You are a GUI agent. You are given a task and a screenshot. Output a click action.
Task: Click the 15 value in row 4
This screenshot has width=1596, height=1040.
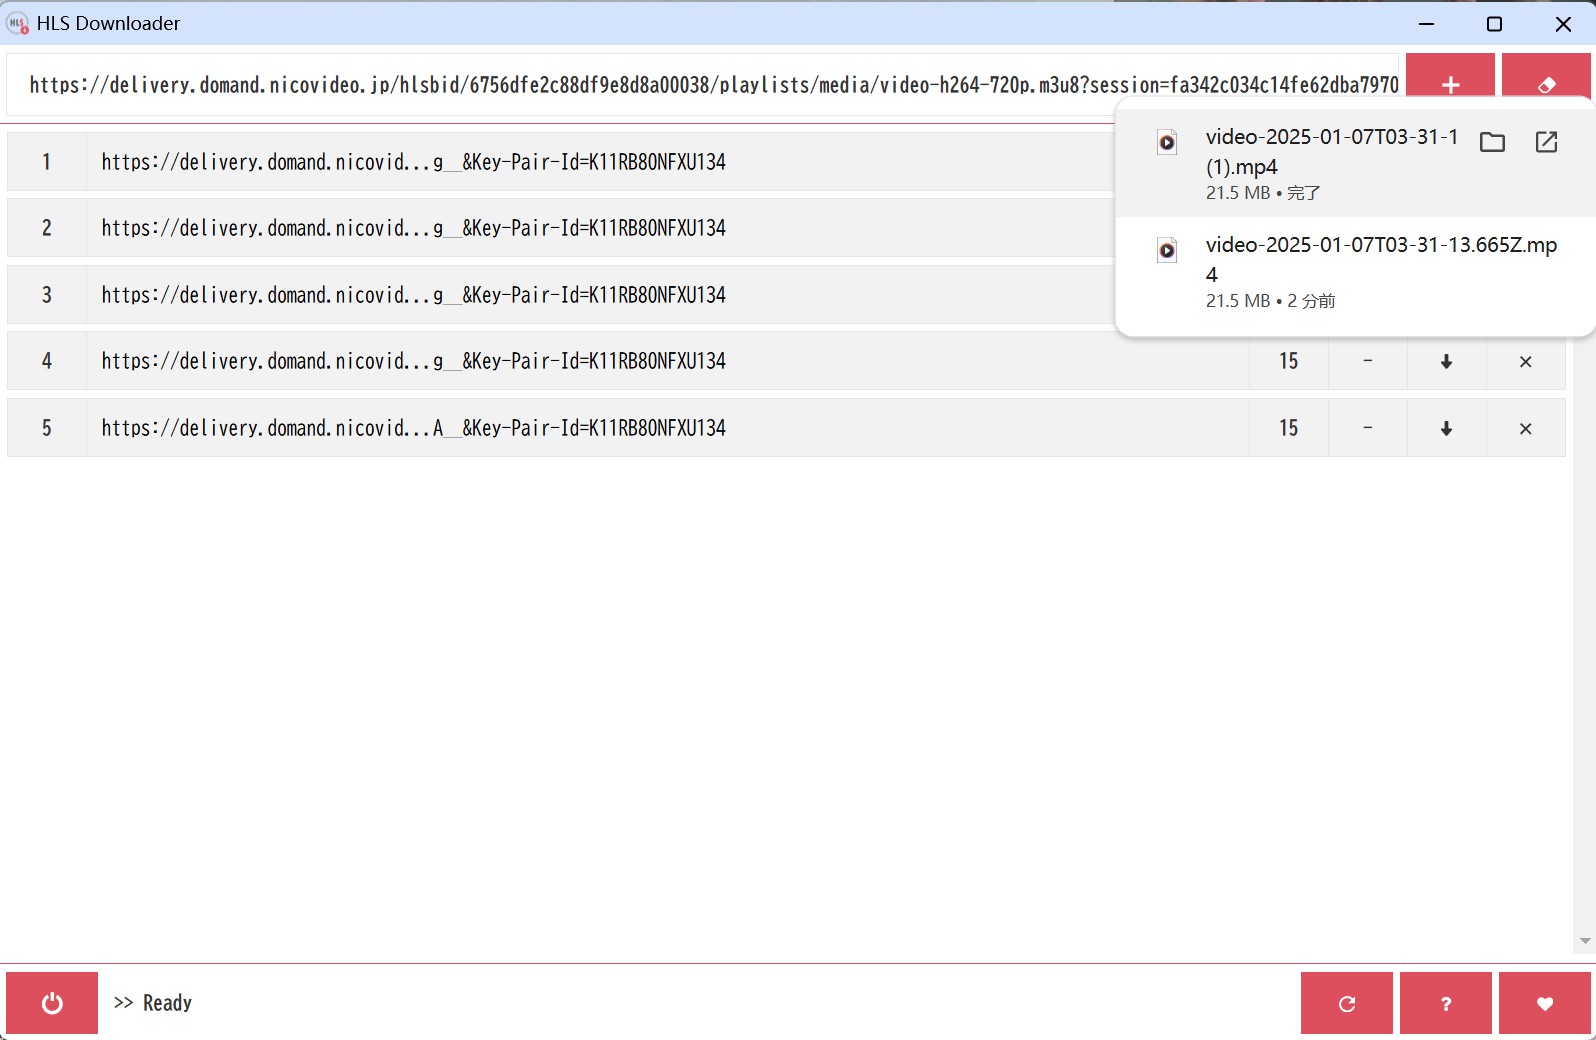1289,361
